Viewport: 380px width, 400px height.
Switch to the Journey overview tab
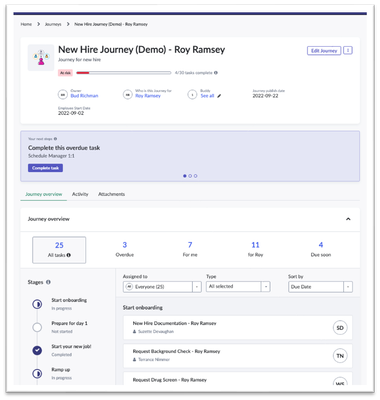pos(44,194)
